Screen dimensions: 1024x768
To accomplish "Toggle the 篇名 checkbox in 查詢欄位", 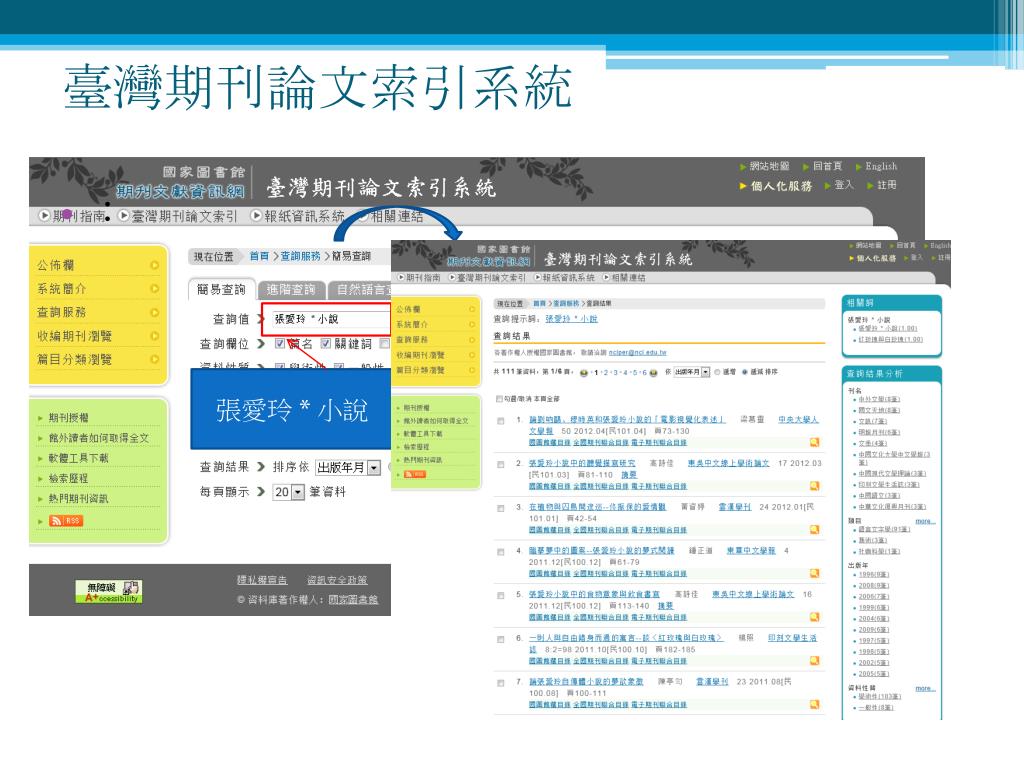I will (x=280, y=343).
